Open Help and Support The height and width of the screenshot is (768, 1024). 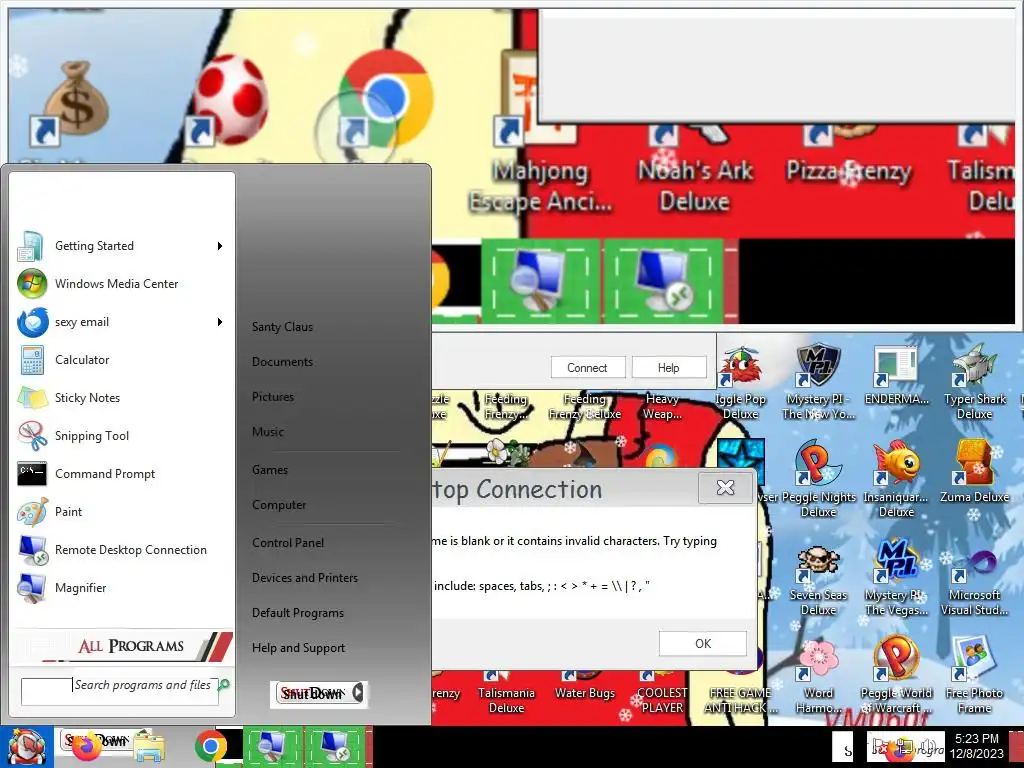point(298,648)
